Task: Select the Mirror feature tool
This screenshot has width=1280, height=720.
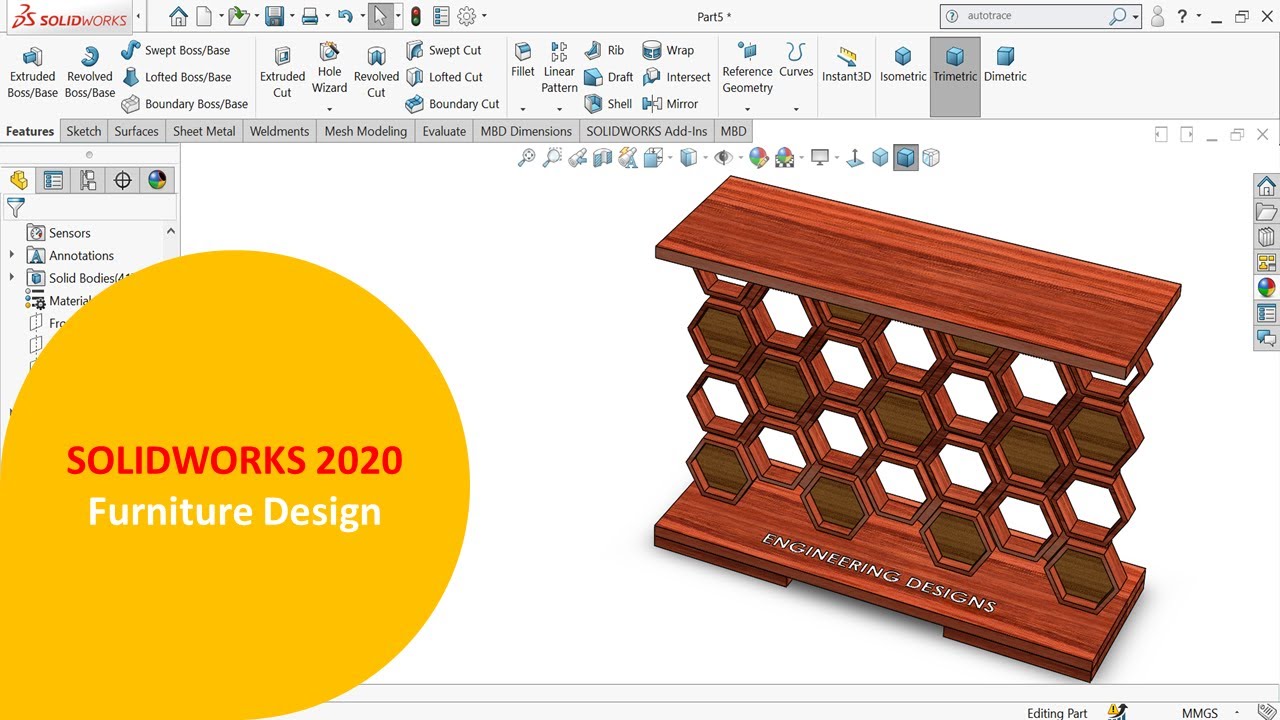Action: [x=670, y=104]
